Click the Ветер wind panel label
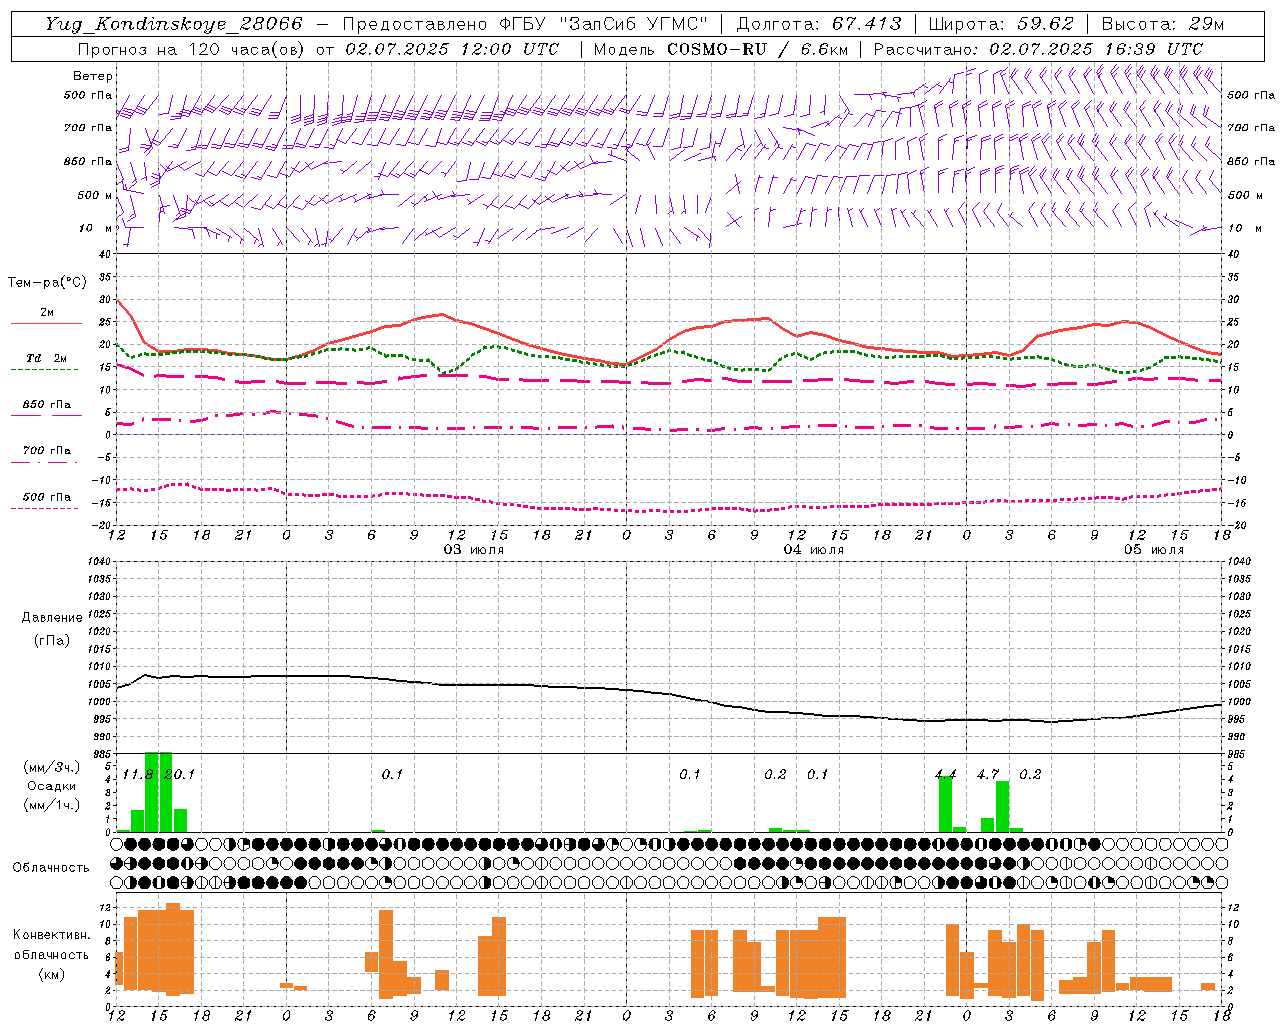This screenshot has height=1024, width=1280. pos(93,76)
